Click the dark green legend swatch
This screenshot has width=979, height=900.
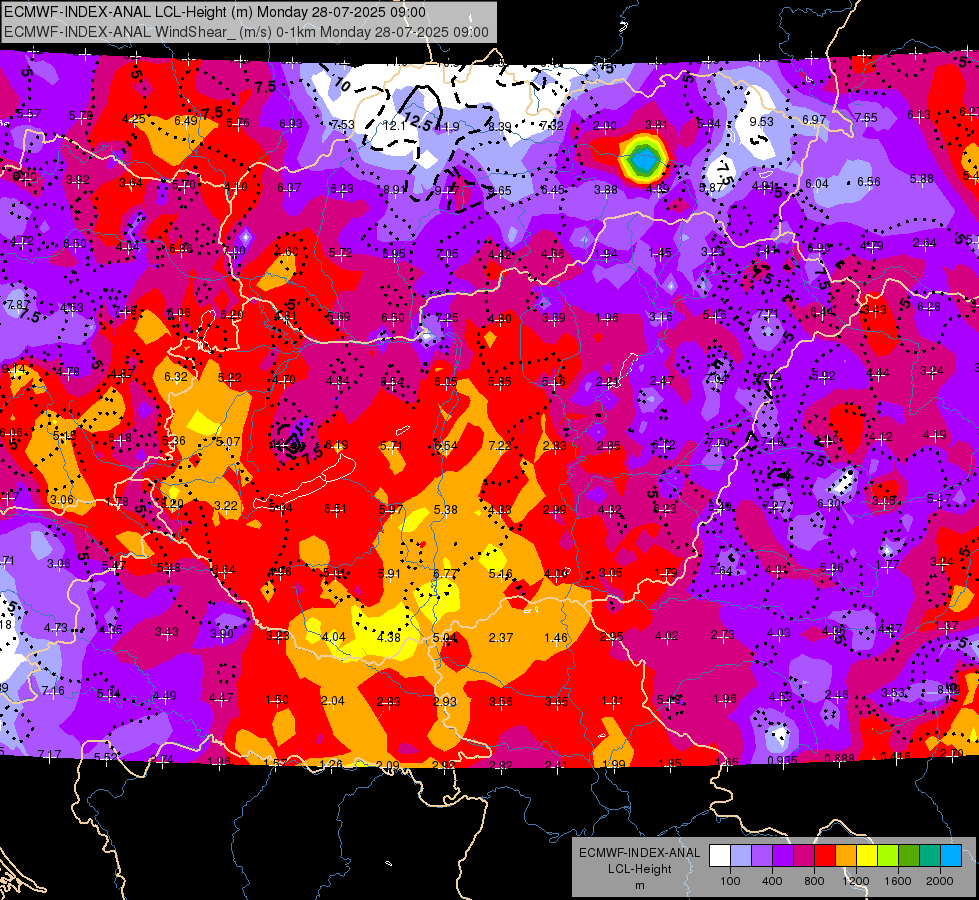pyautogui.click(x=908, y=856)
